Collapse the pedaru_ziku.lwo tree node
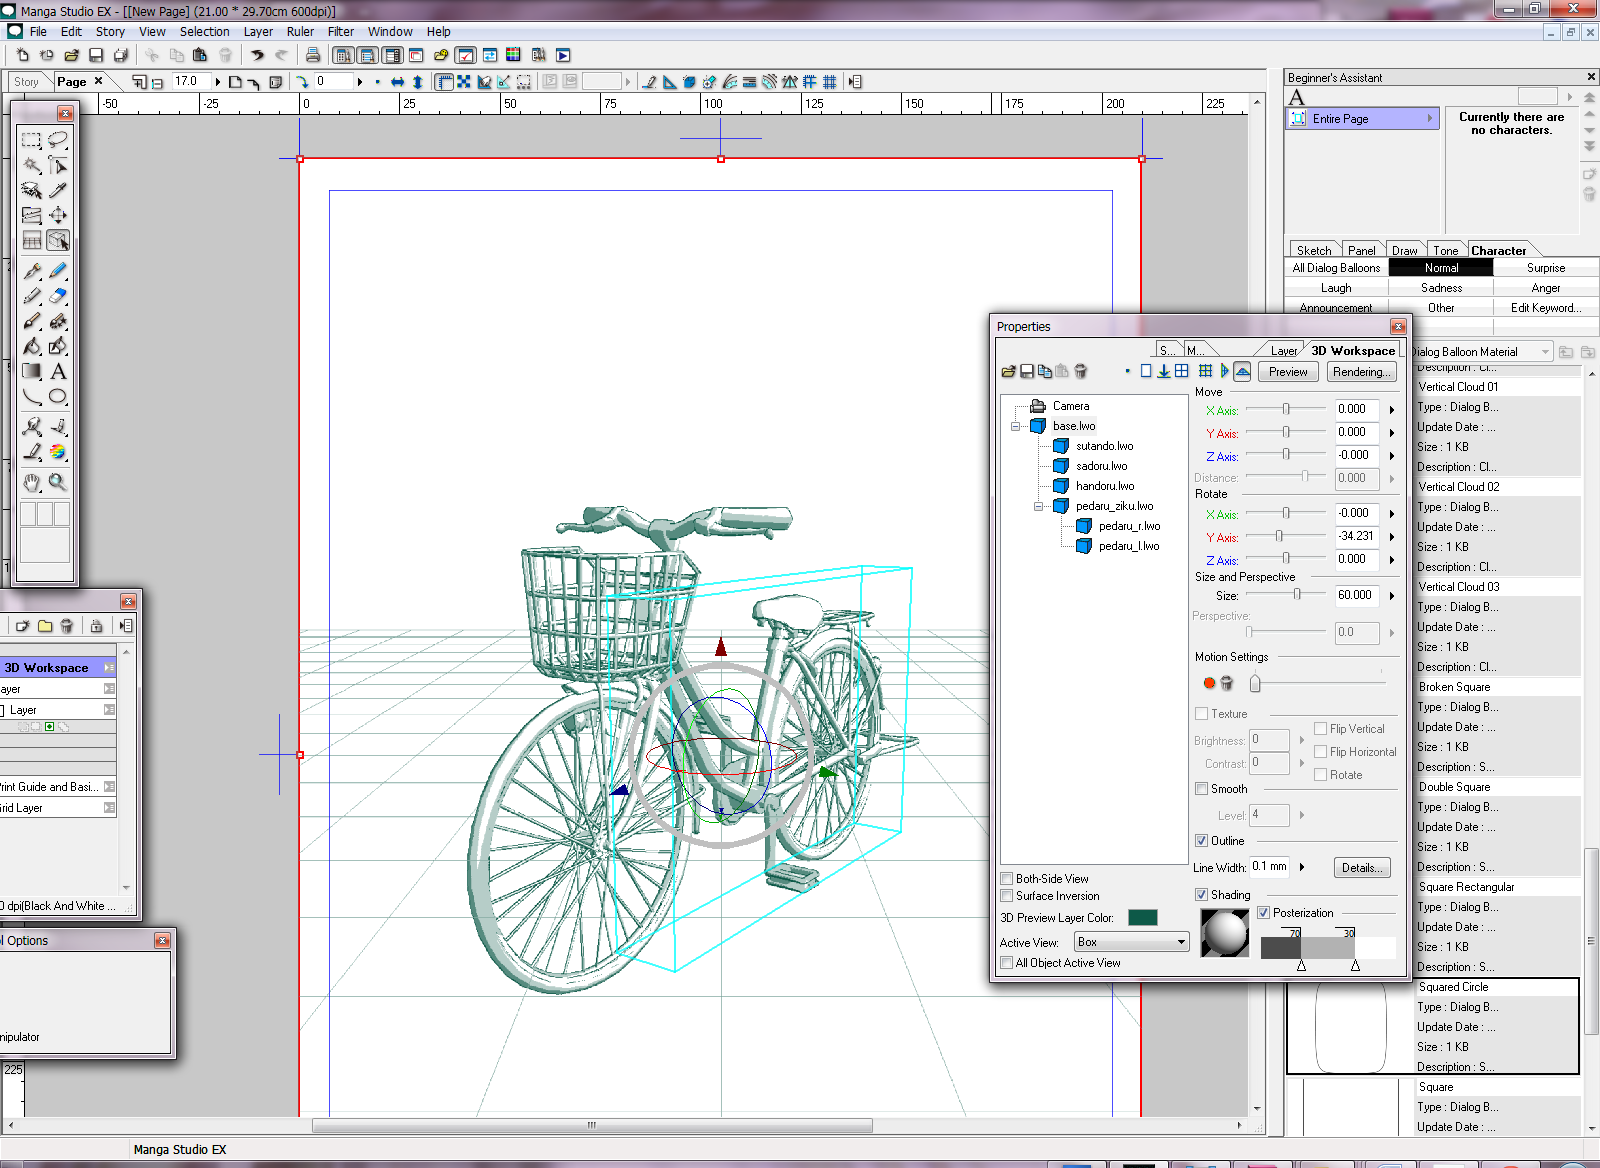This screenshot has height=1168, width=1600. click(x=1038, y=506)
